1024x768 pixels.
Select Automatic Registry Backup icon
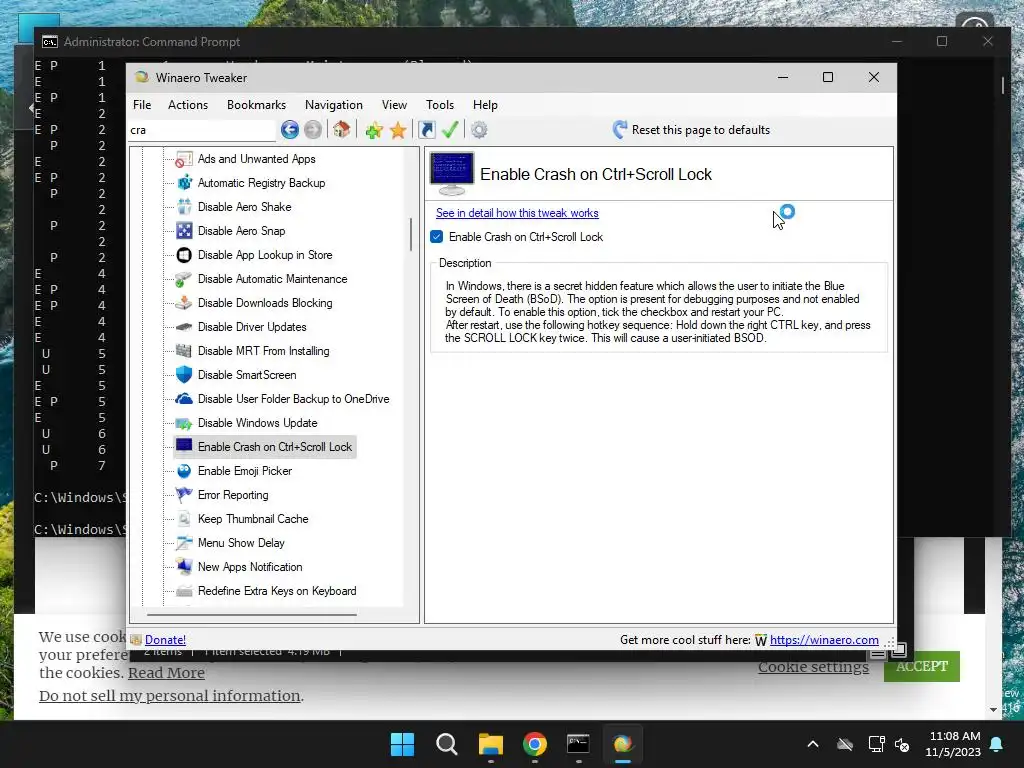click(184, 183)
